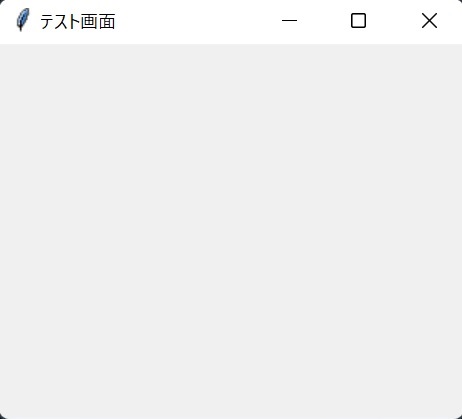
Task: Focus window by clicking title bar blank area
Action: point(185,21)
